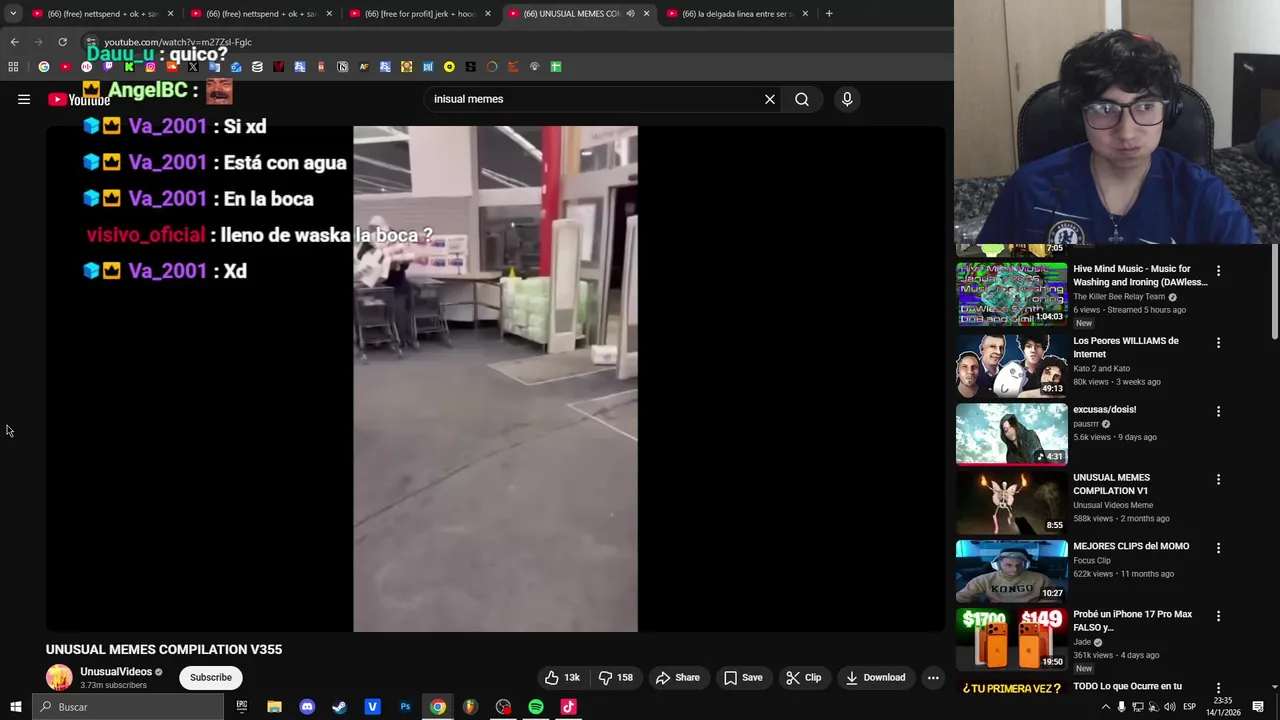
Task: Open the notification center icon
Action: coord(1258,707)
